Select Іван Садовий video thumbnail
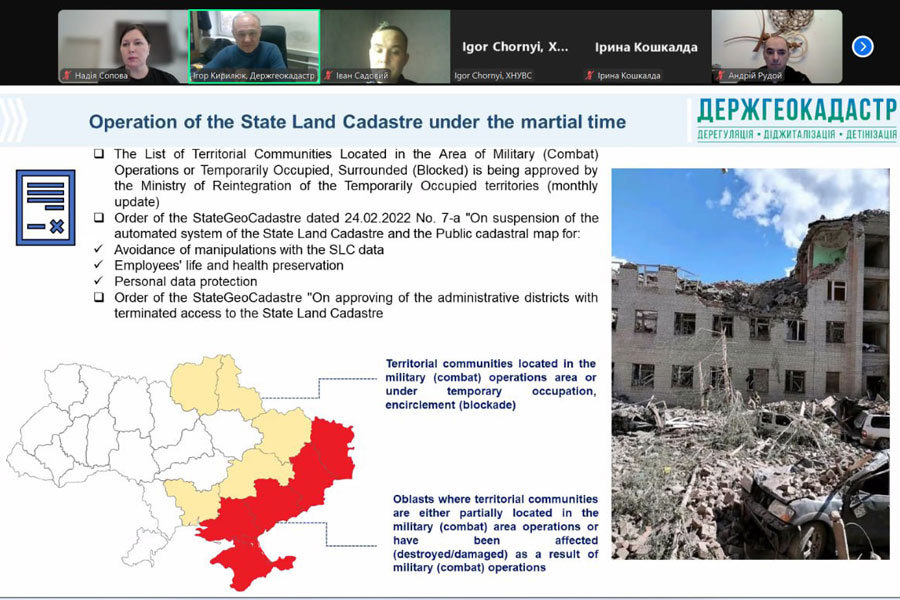 coord(385,47)
